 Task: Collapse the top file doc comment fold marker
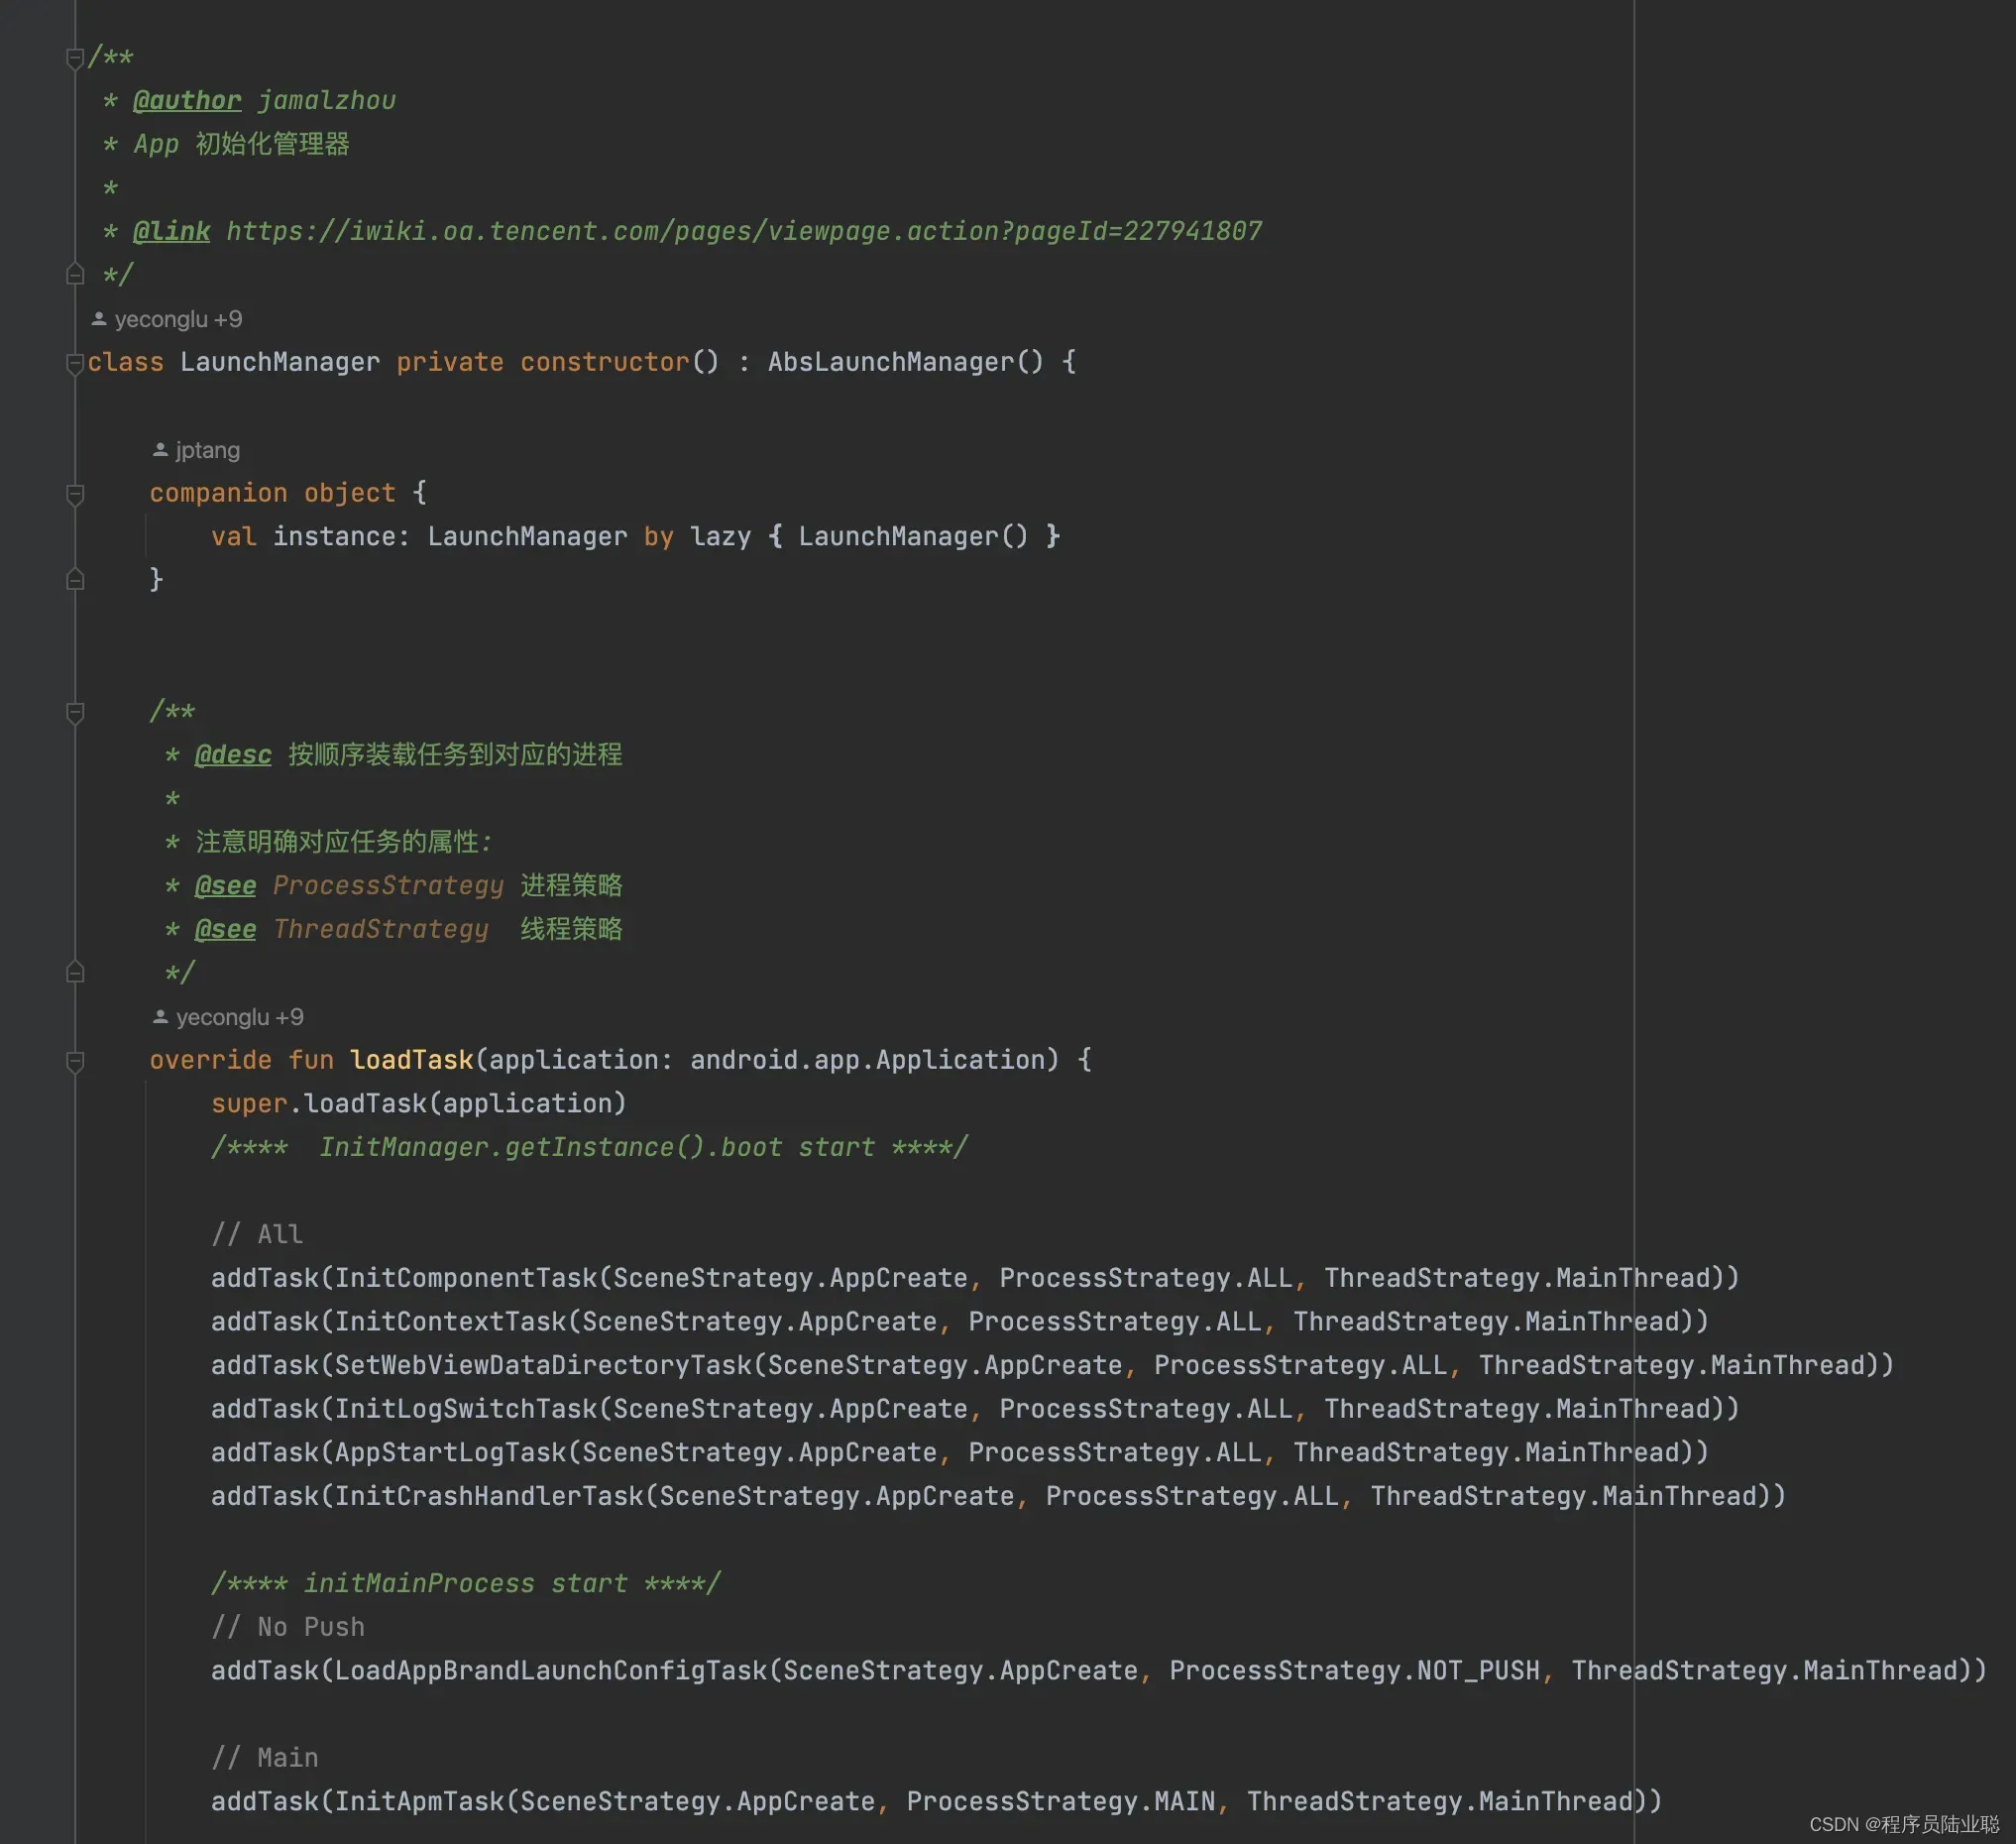tap(75, 58)
